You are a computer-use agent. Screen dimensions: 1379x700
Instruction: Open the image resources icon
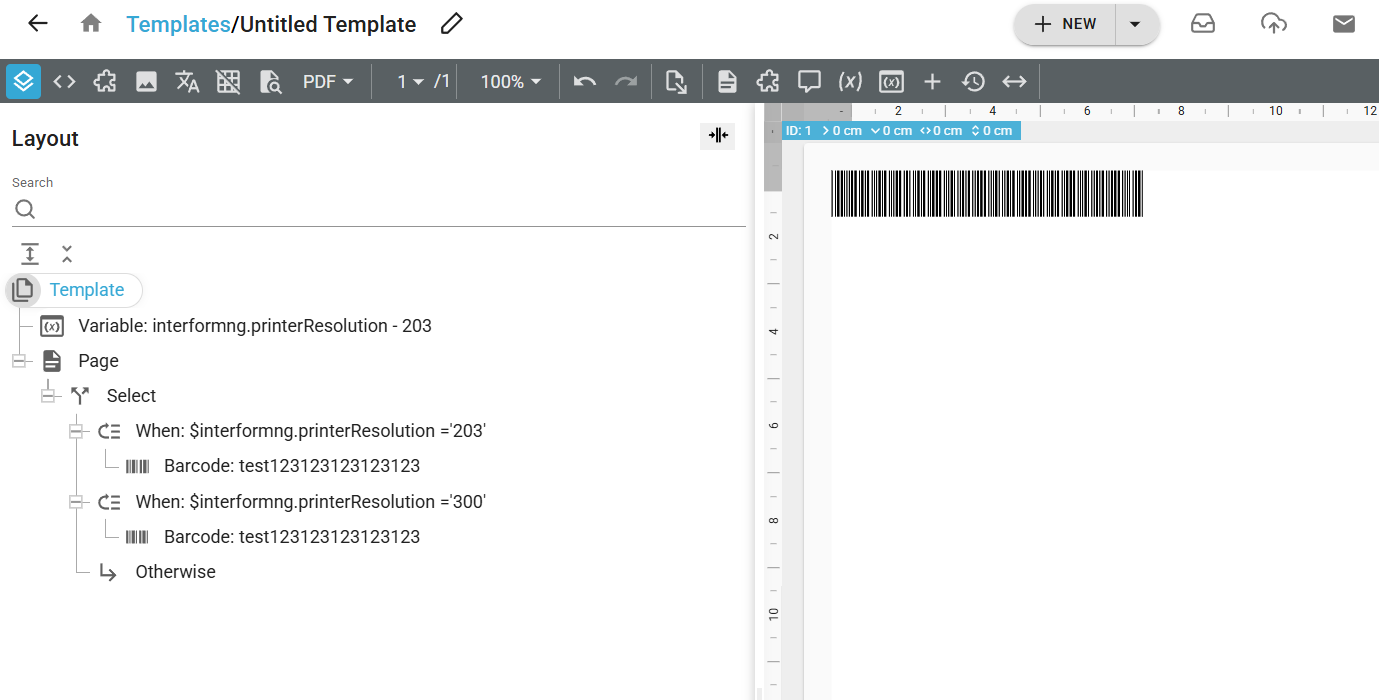pyautogui.click(x=146, y=81)
